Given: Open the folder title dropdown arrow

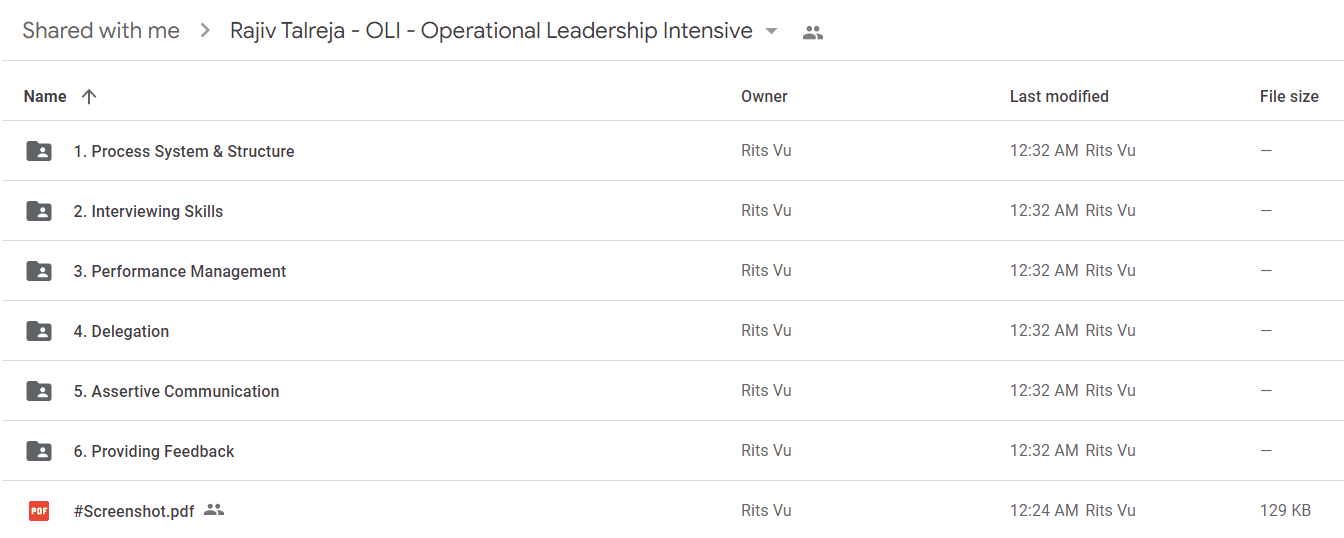Looking at the screenshot, I should click(771, 31).
